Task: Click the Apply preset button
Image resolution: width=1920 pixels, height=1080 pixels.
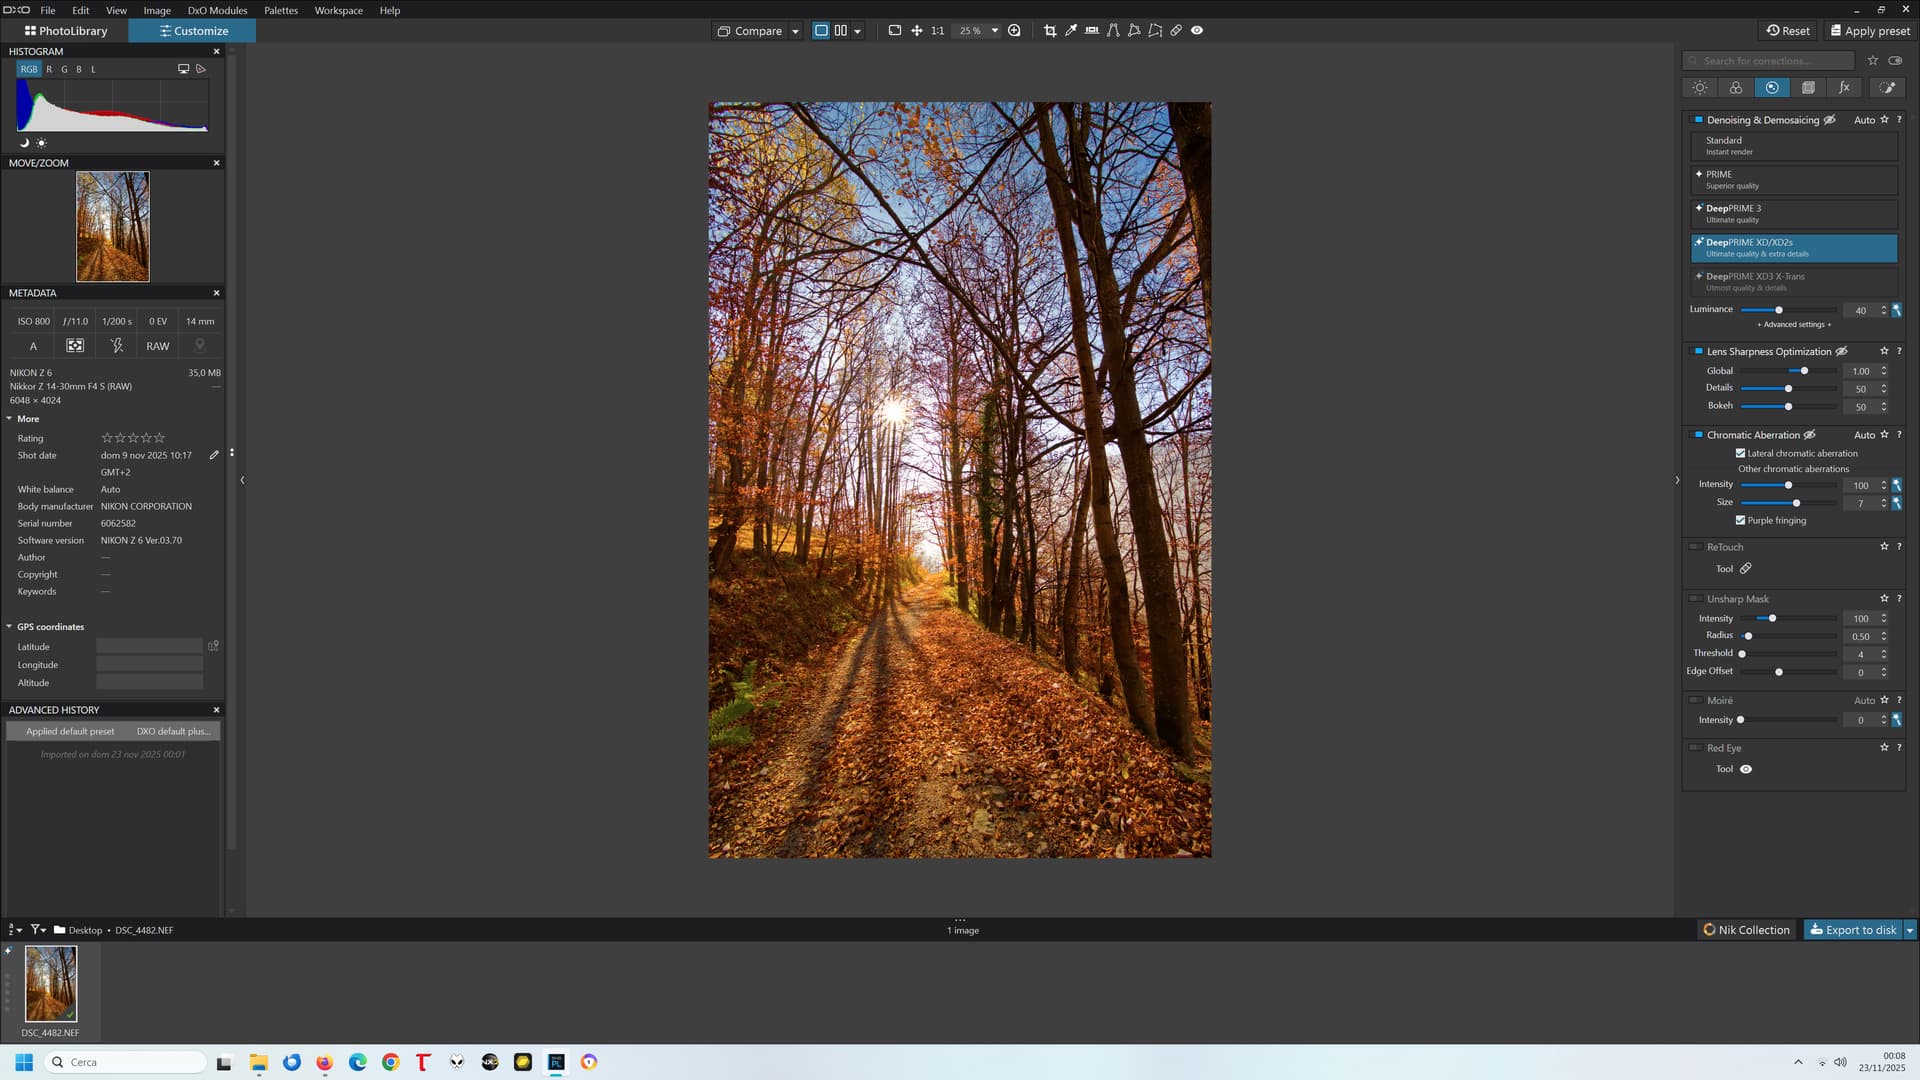Action: 1870,31
